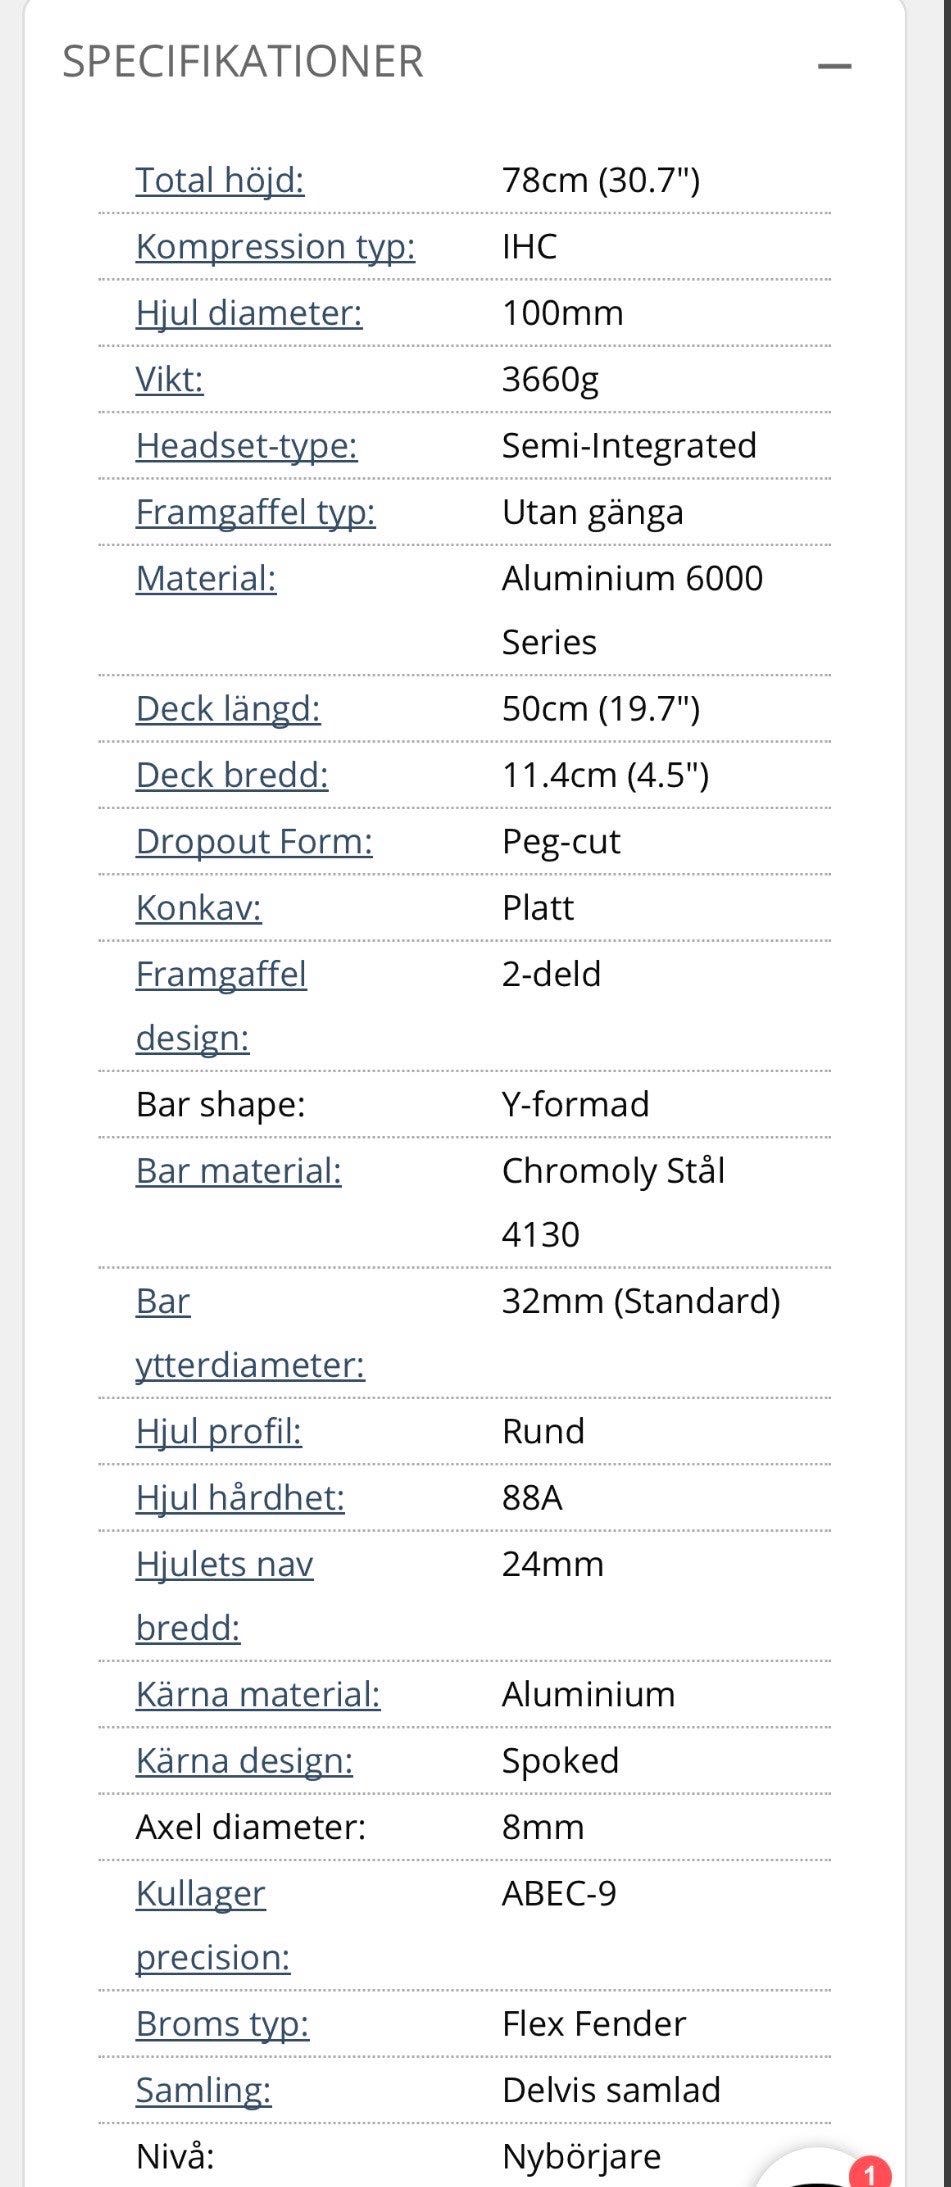Open the 'Bar material:' link
Image resolution: width=951 pixels, height=2187 pixels.
coord(239,1170)
